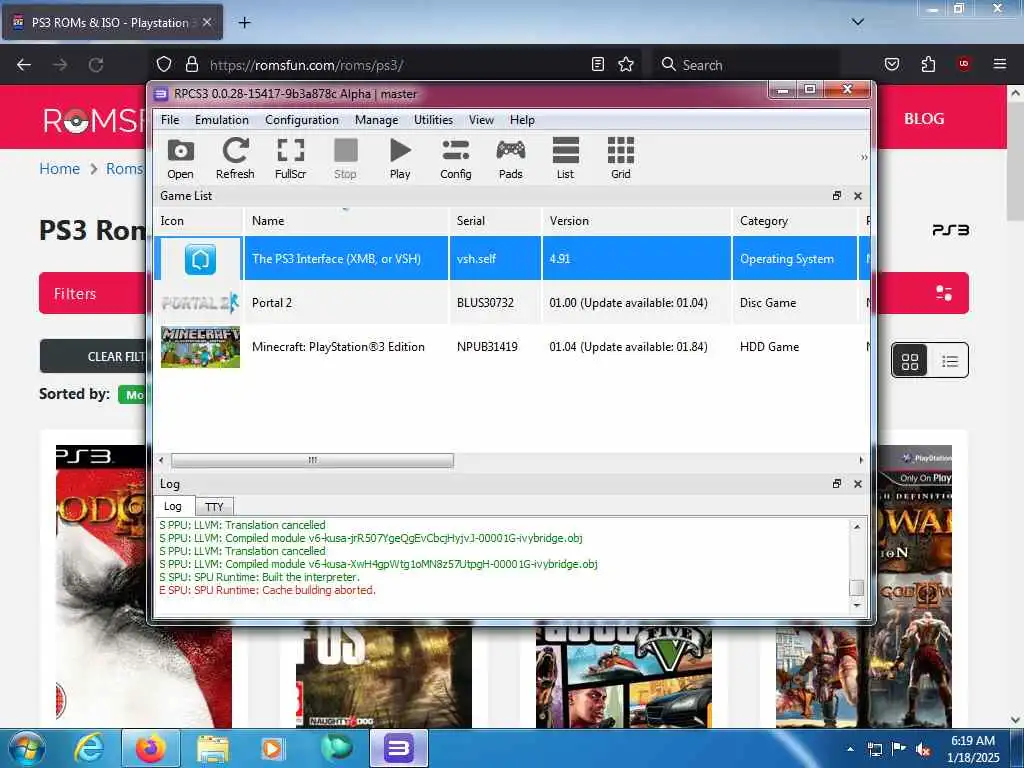Click the Stop emulation icon
Screen dimensions: 1024x768
[x=345, y=158]
